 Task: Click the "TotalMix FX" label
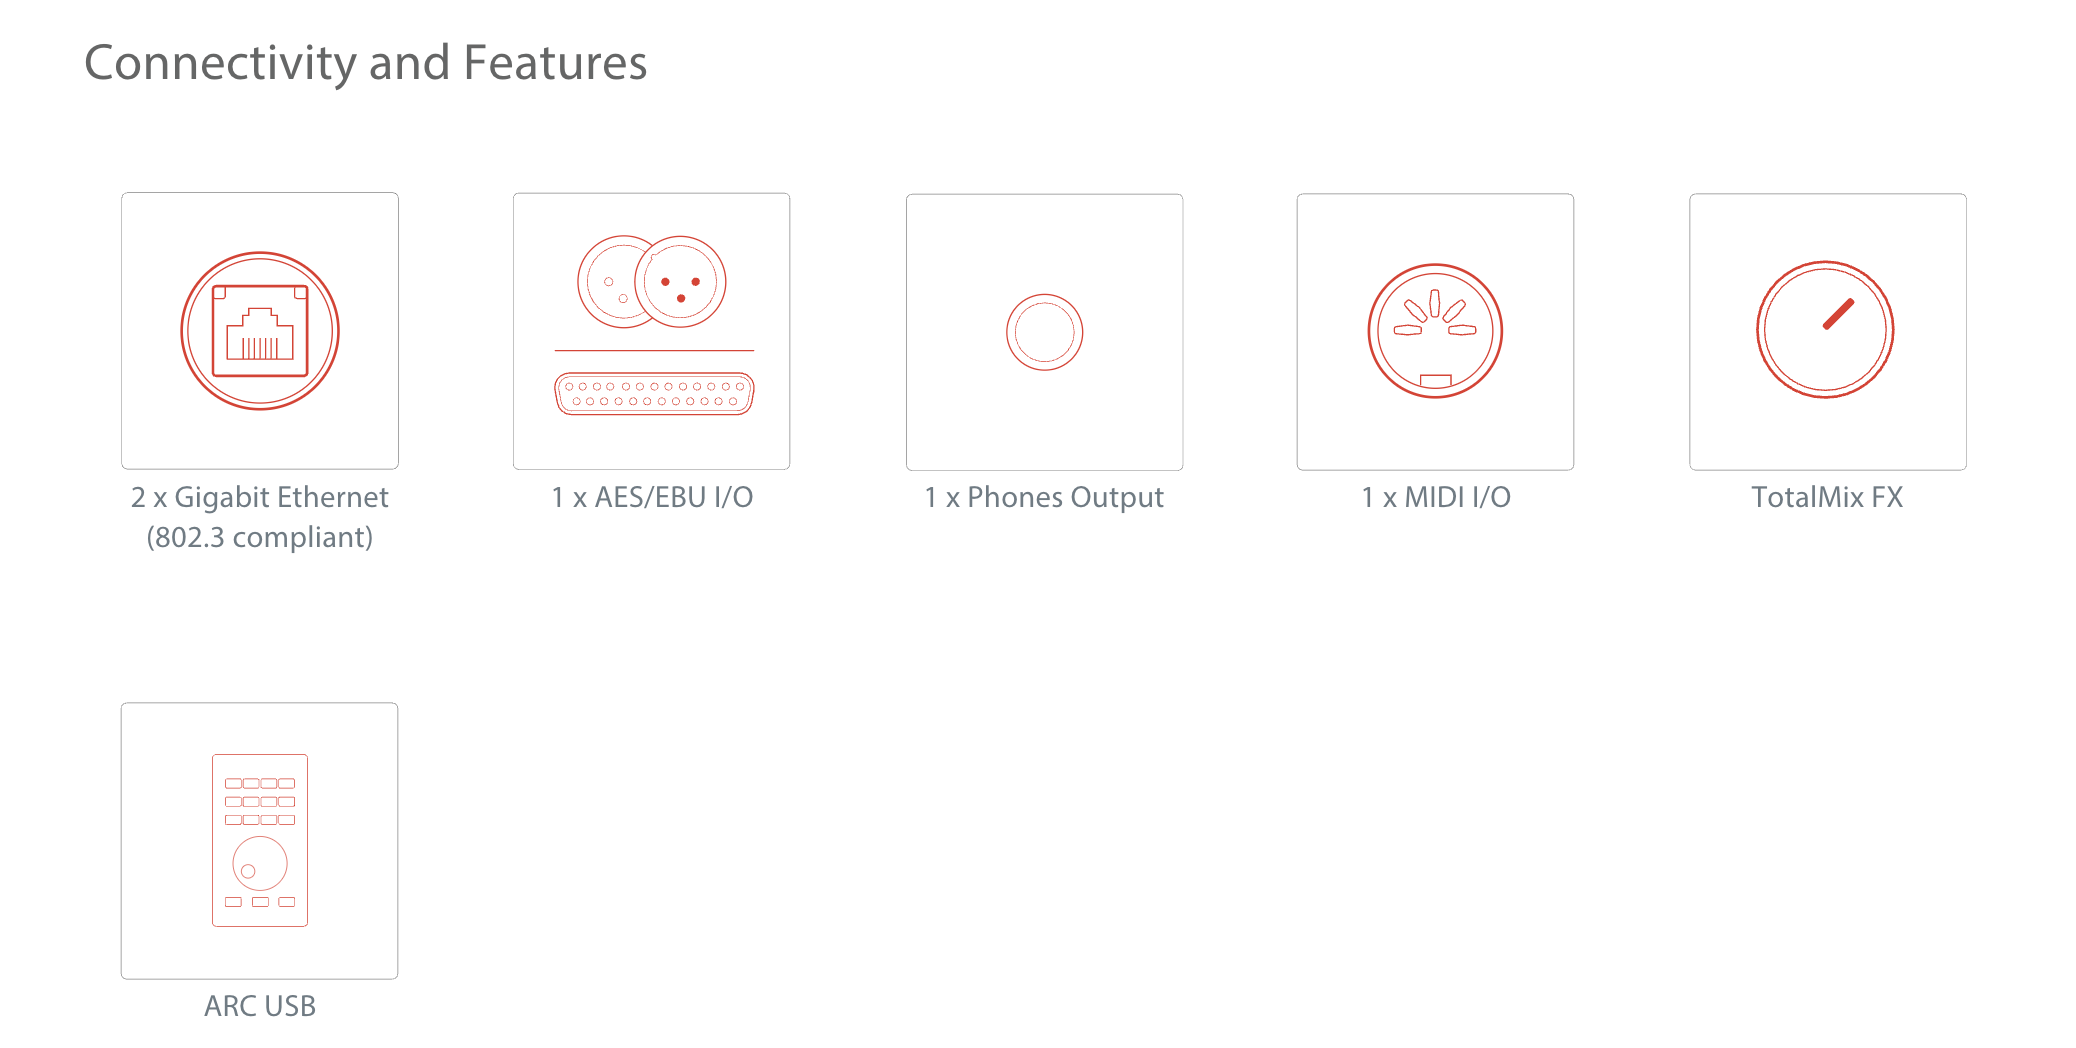pyautogui.click(x=1827, y=497)
